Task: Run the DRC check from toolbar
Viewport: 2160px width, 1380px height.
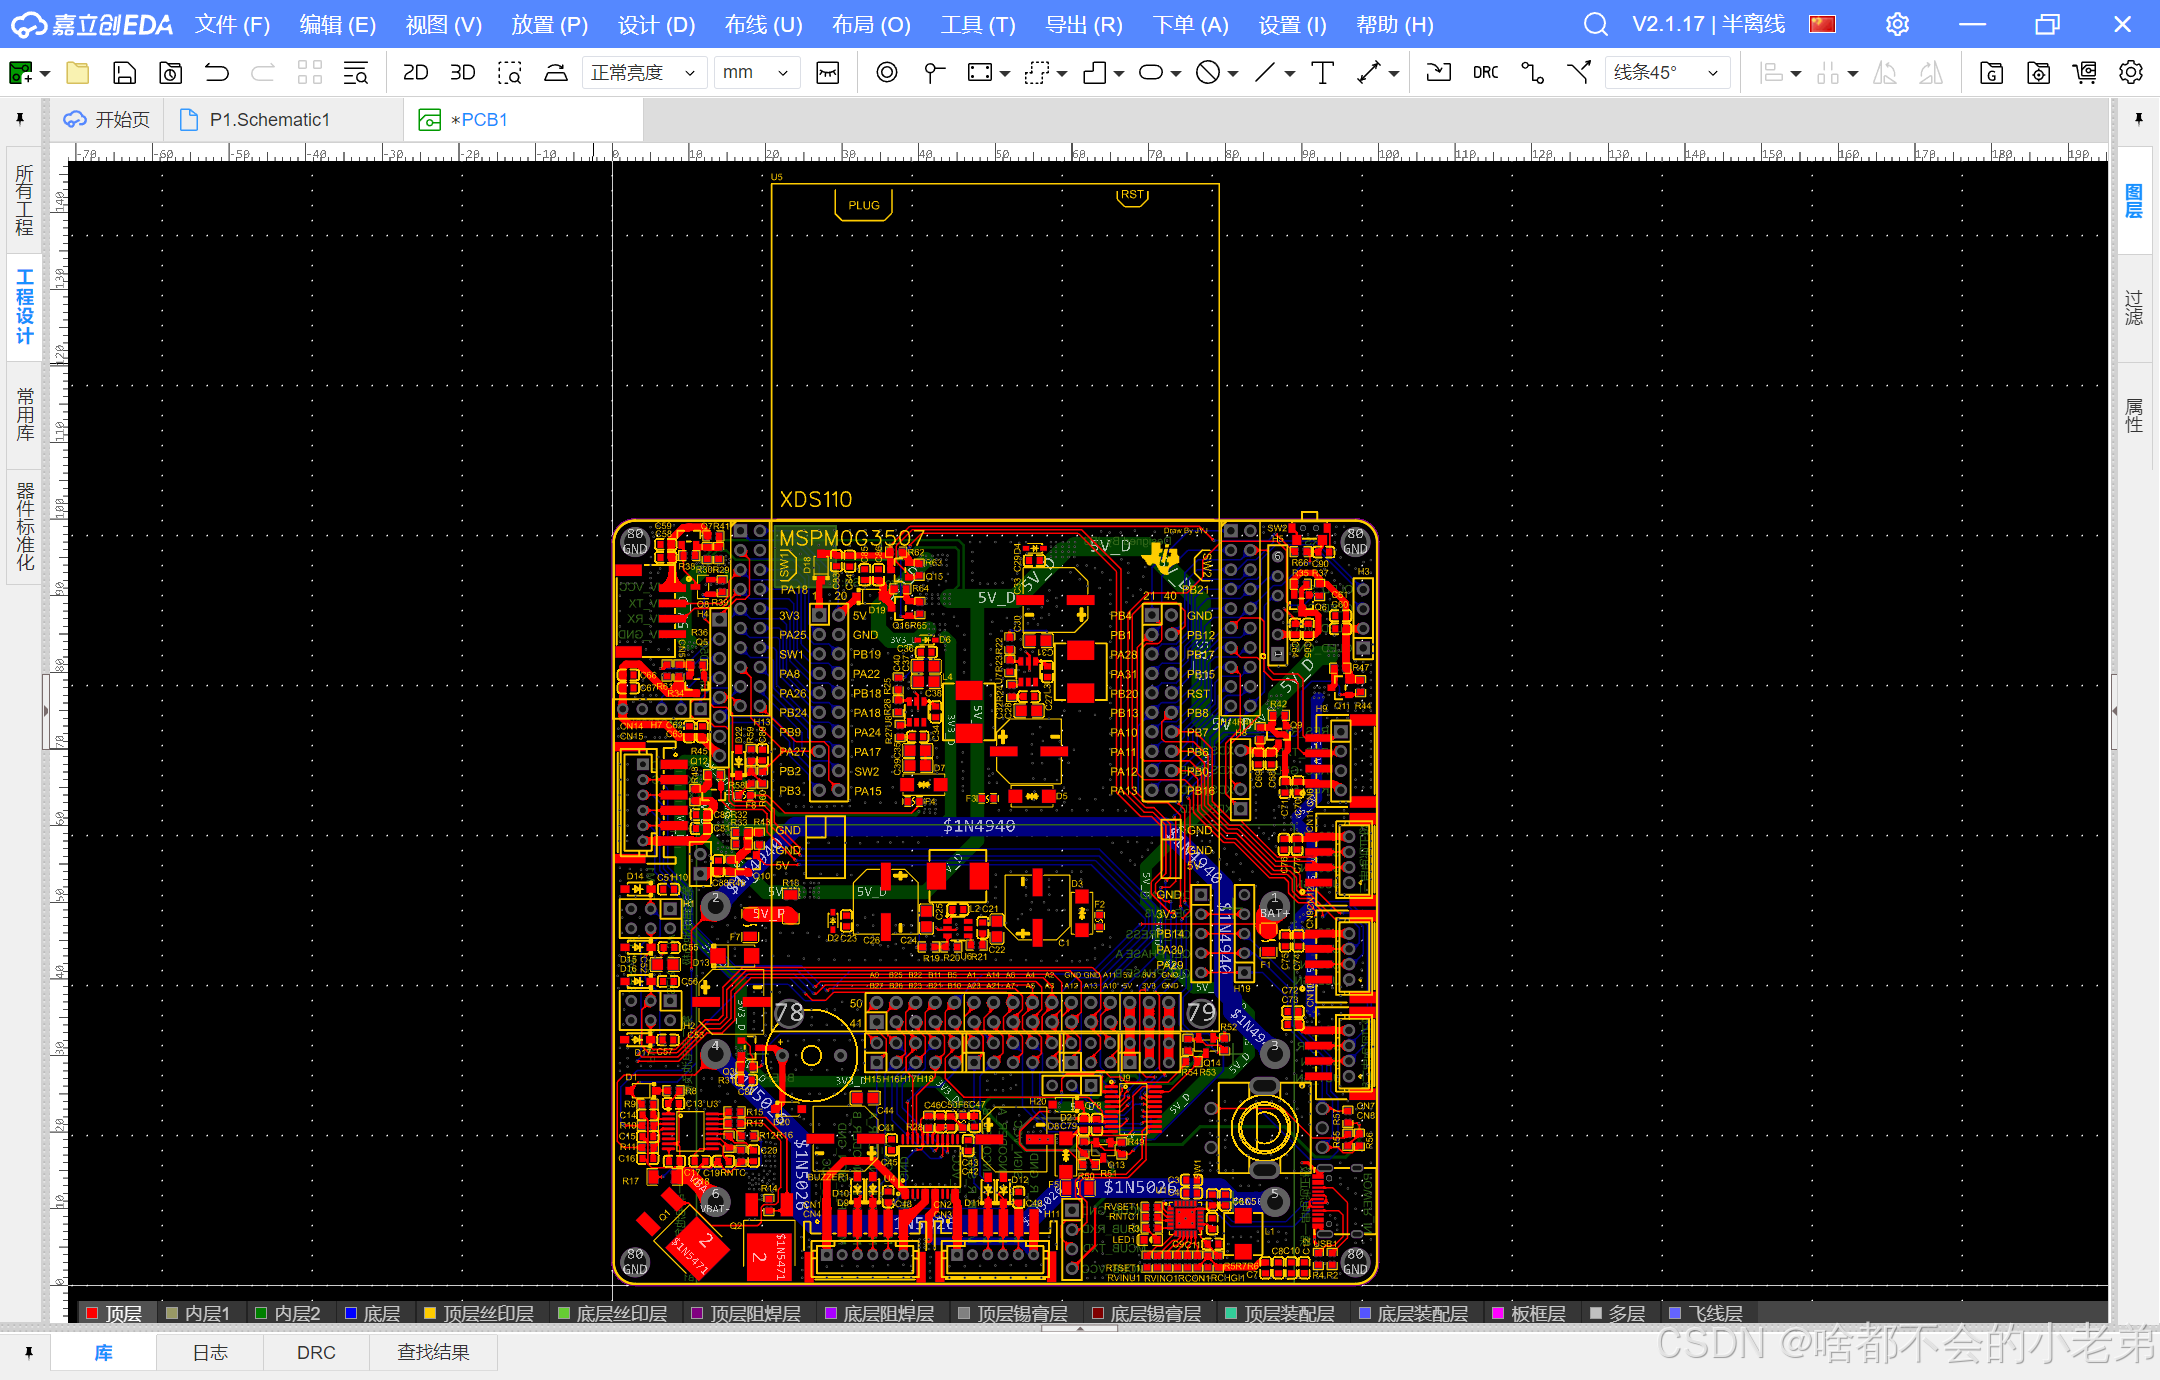Action: [1486, 73]
